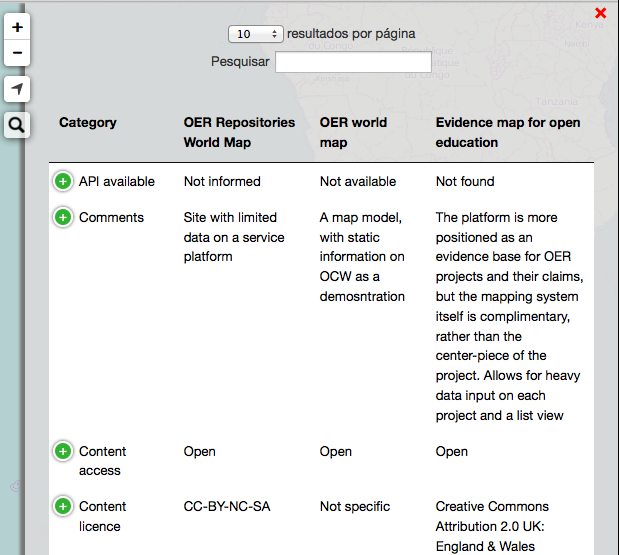The height and width of the screenshot is (555, 619).
Task: Click the 'Pesquisar' label
Action: tap(240, 62)
